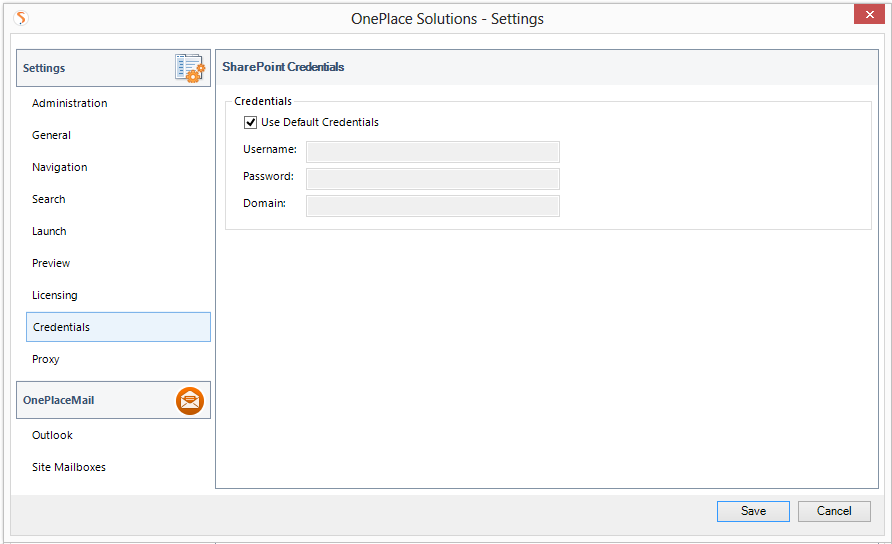The height and width of the screenshot is (544, 892).
Task: Open the Search settings section
Action: 48,199
